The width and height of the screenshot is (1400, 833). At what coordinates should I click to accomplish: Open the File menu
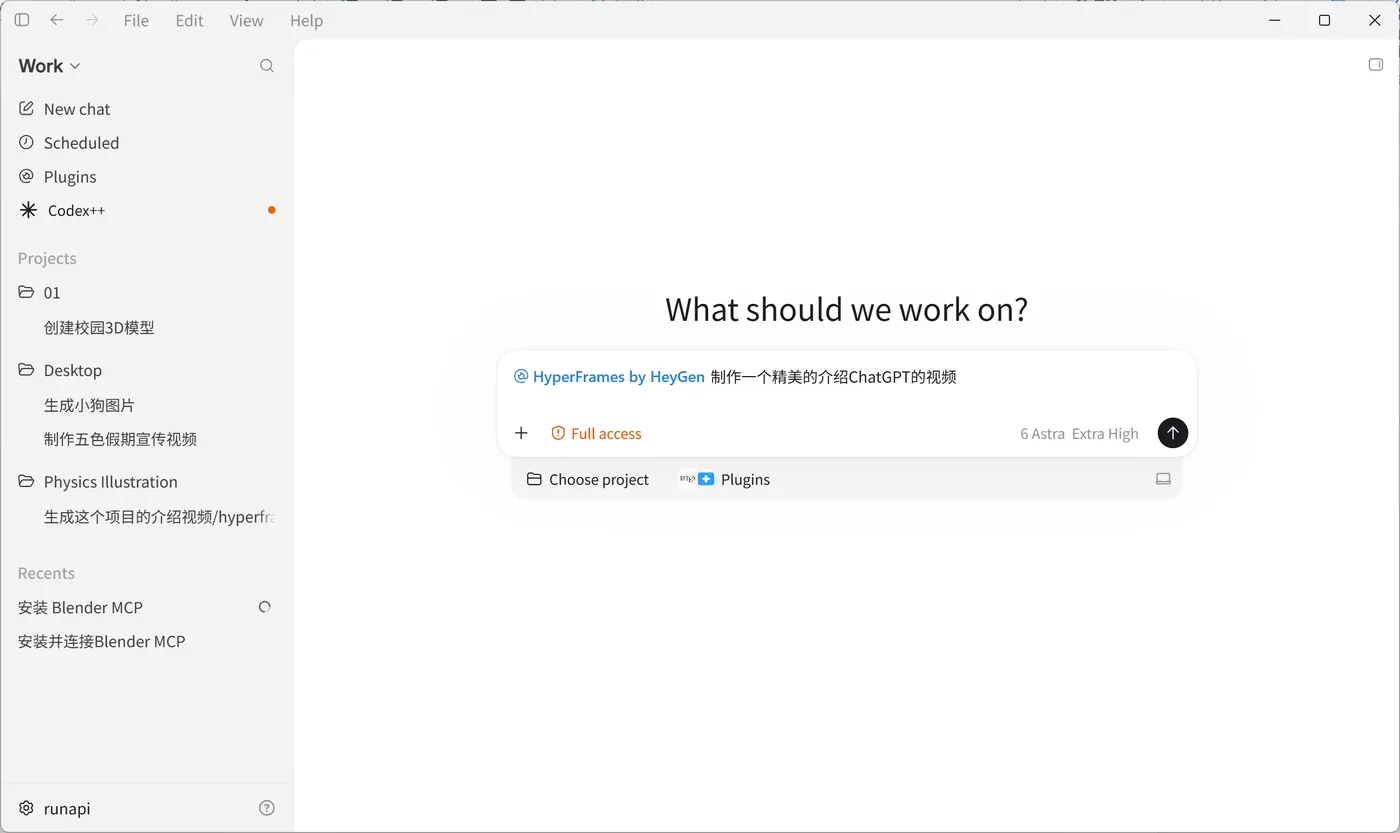136,20
